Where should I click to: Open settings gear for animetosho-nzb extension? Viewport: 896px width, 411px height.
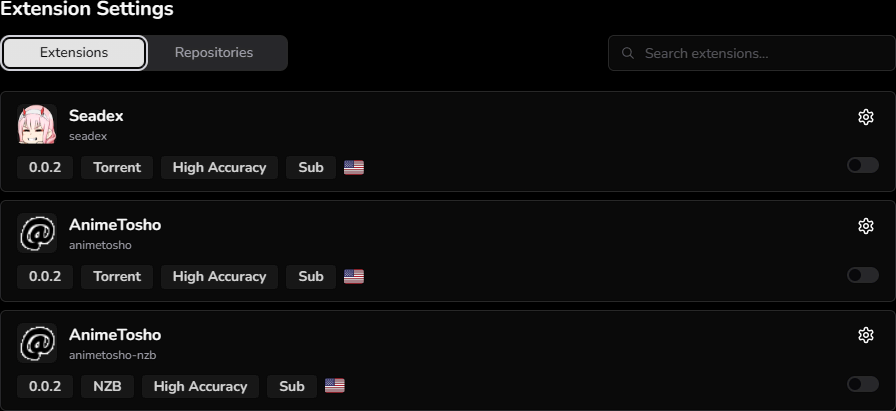866,335
